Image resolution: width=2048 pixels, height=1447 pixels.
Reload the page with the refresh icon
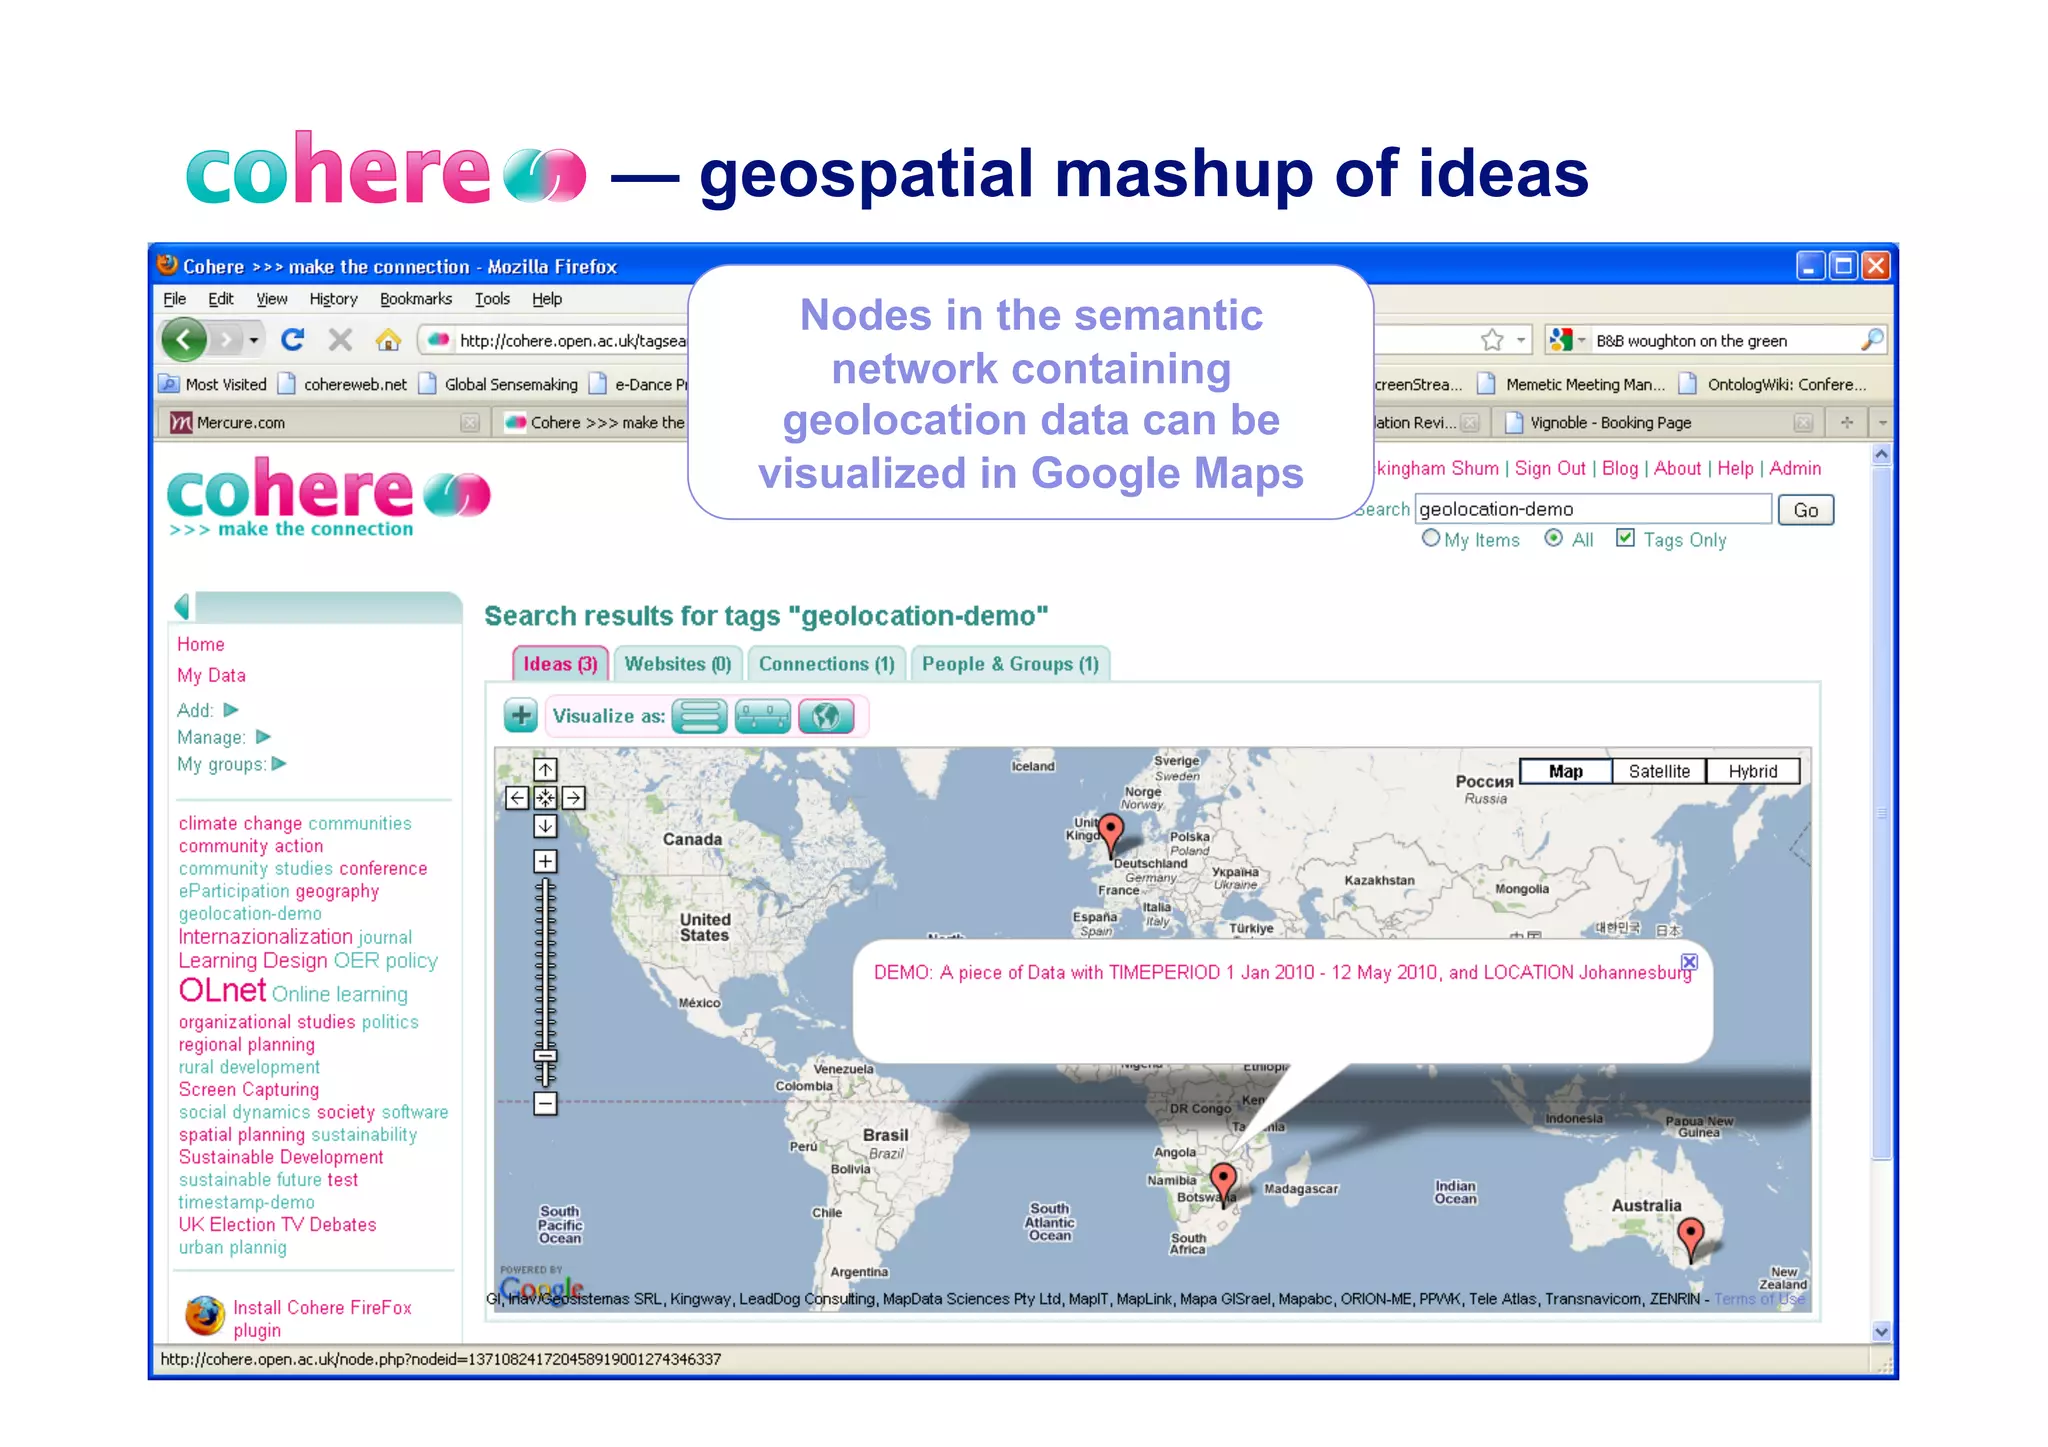292,340
